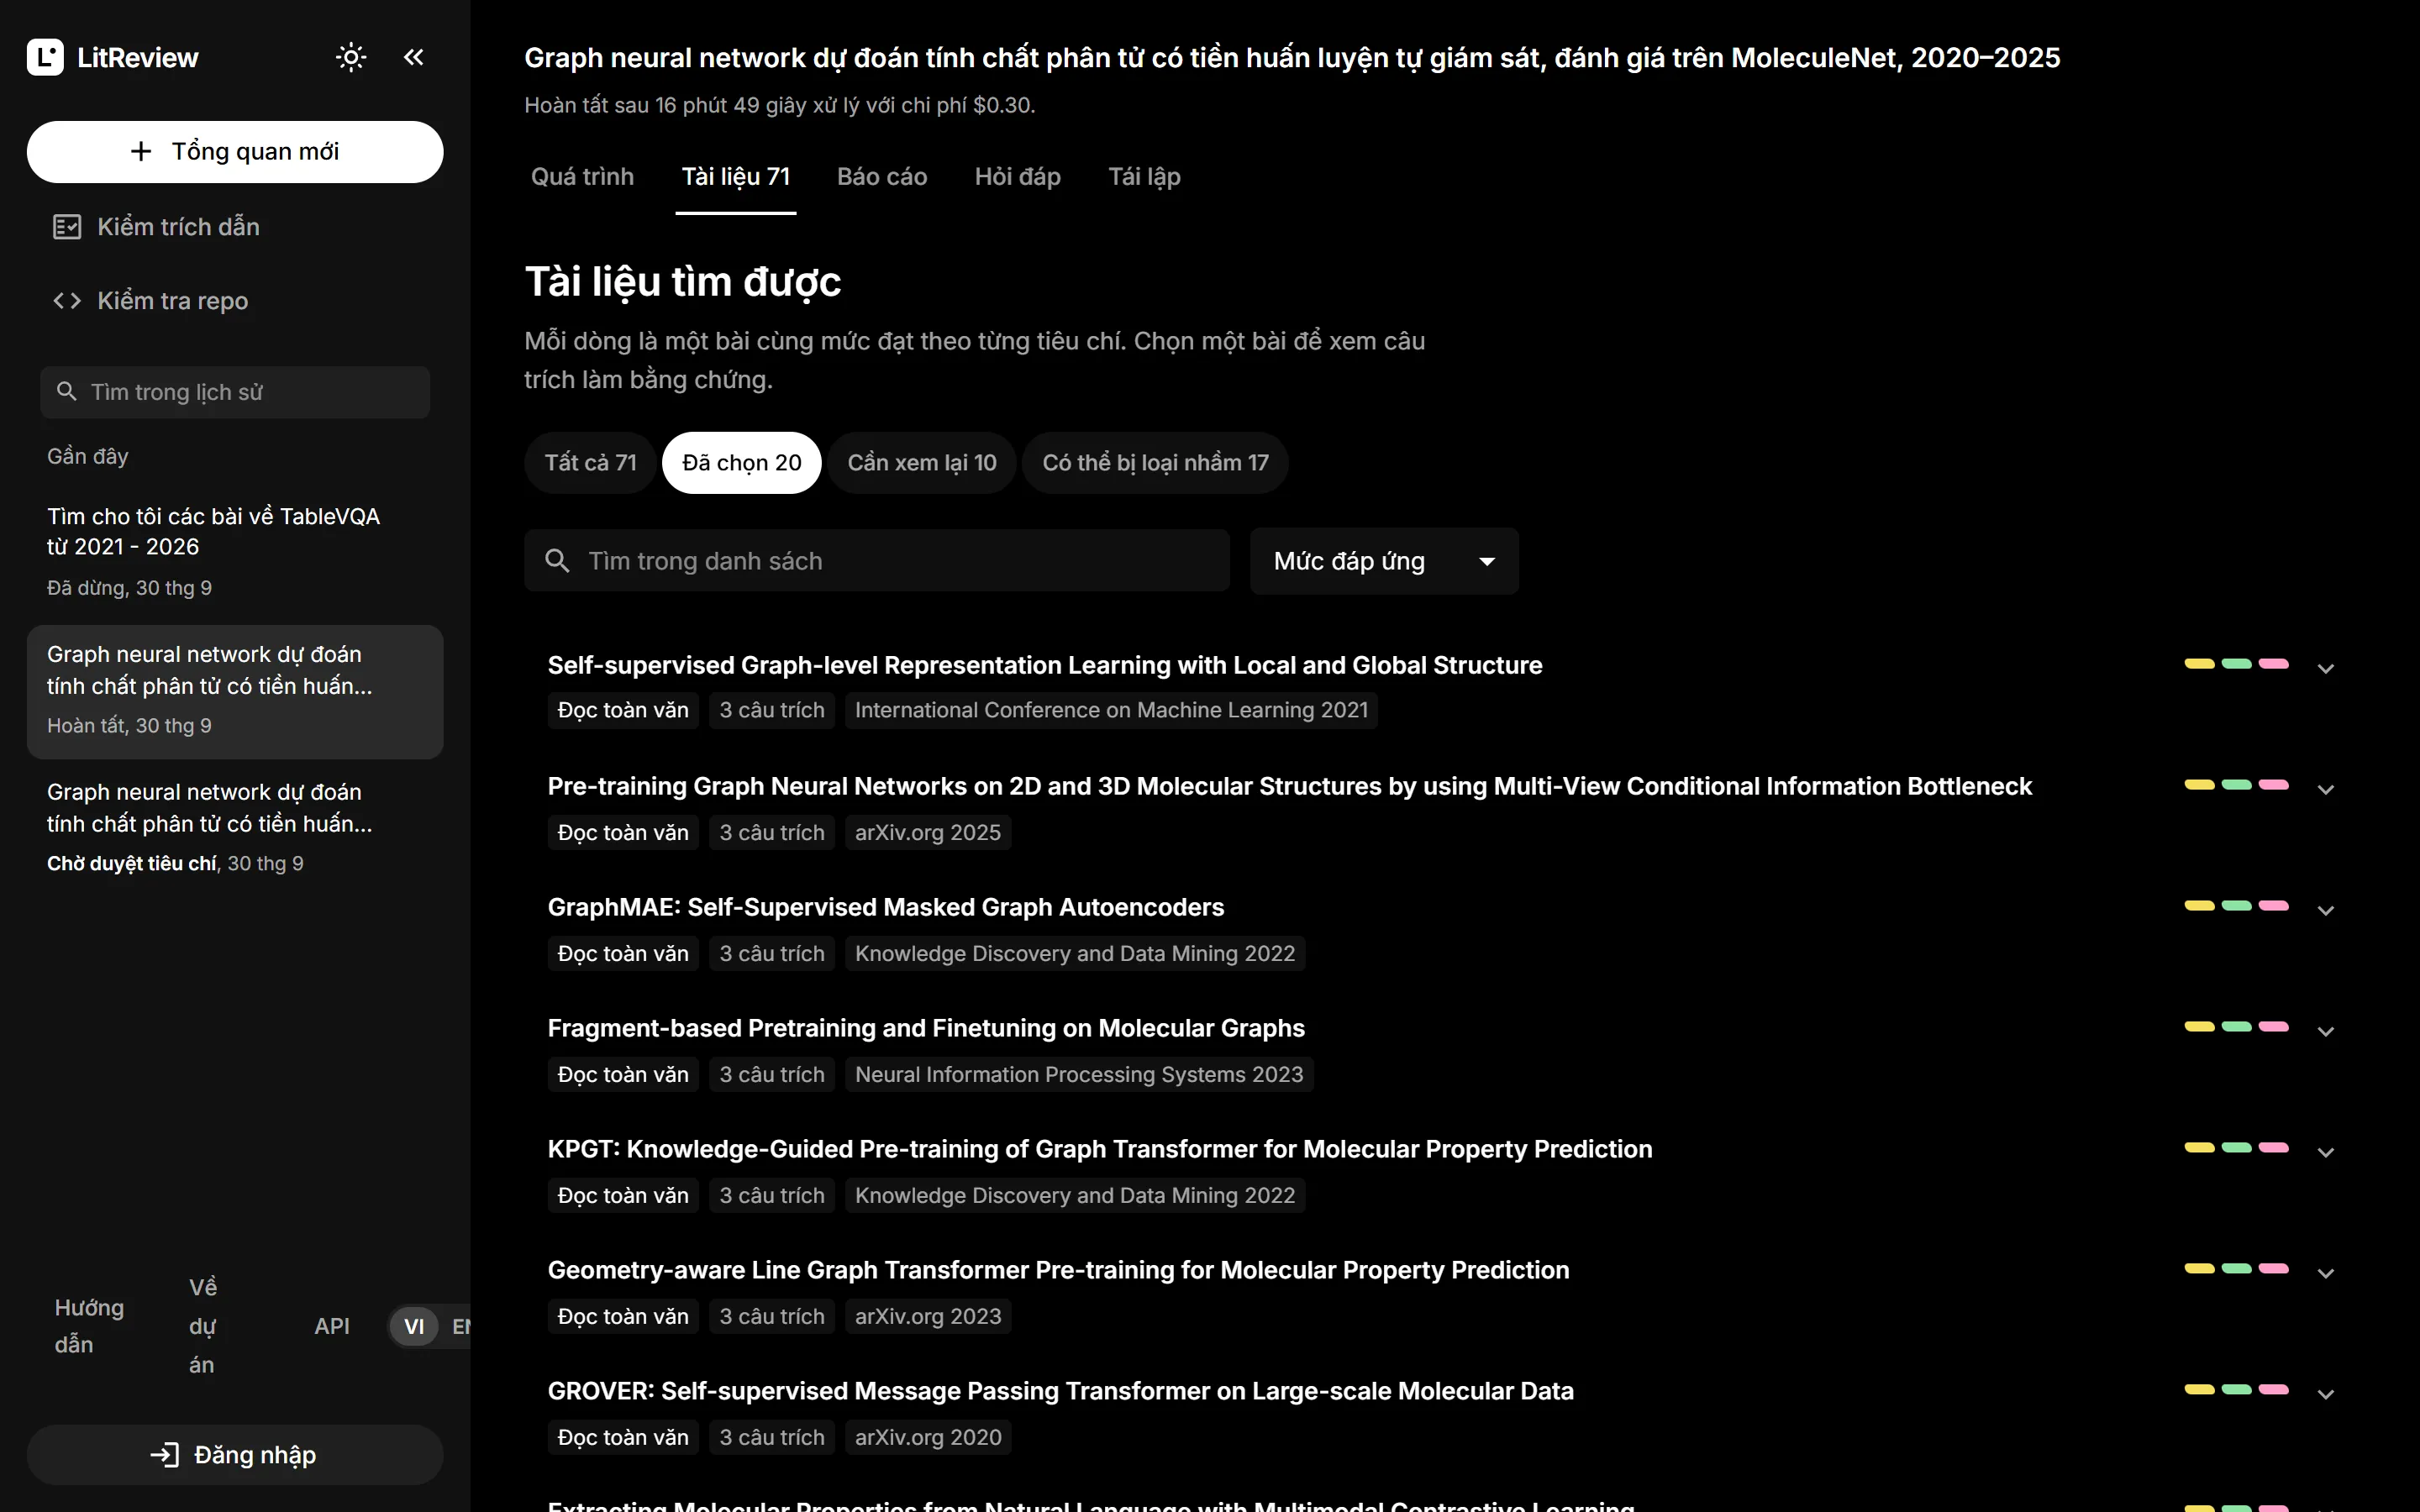Expand the GROVER paper row chevron
Viewport: 2420px width, 1512px height.
[2326, 1394]
